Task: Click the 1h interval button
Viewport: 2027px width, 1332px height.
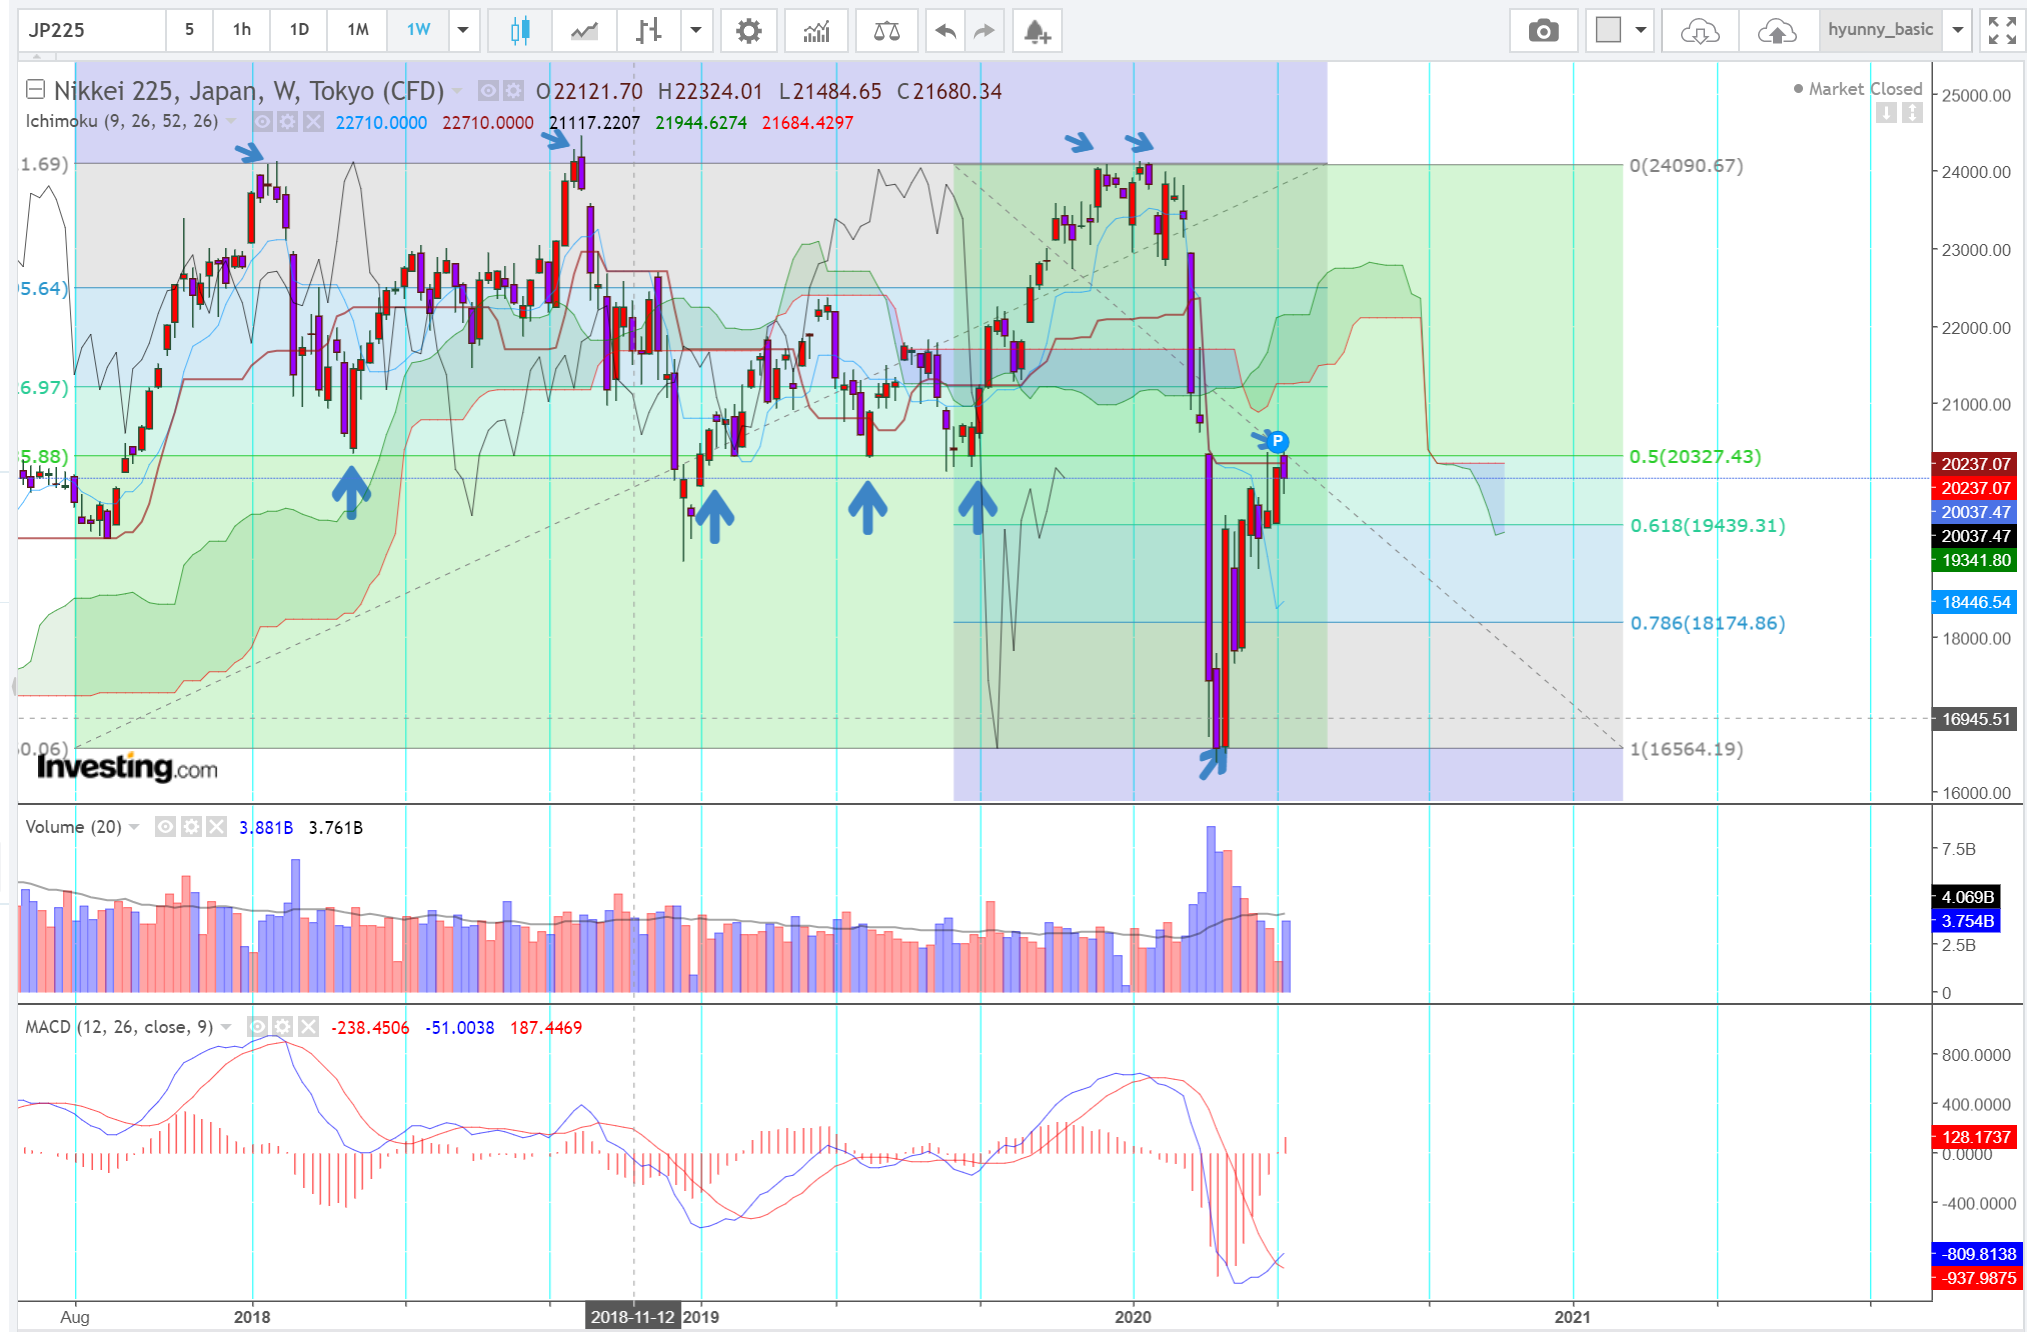Action: pos(242,30)
